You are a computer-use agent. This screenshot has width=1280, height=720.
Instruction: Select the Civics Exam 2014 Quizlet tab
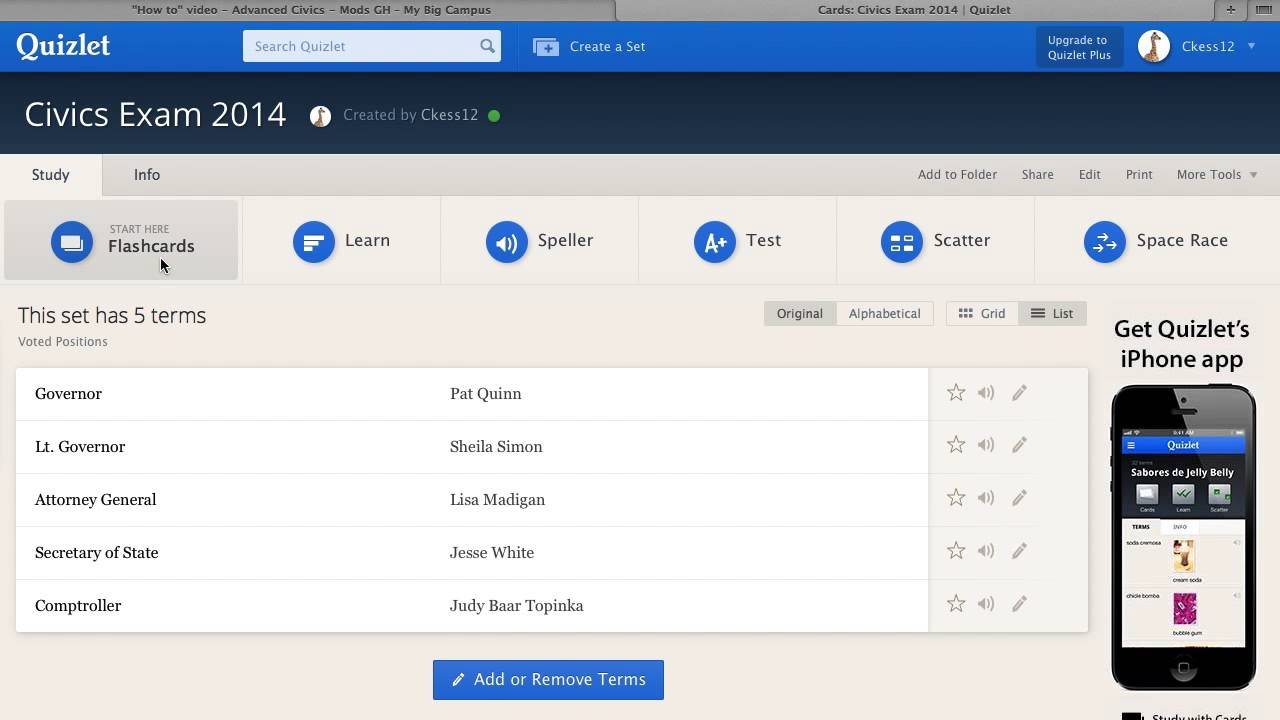pyautogui.click(x=914, y=10)
